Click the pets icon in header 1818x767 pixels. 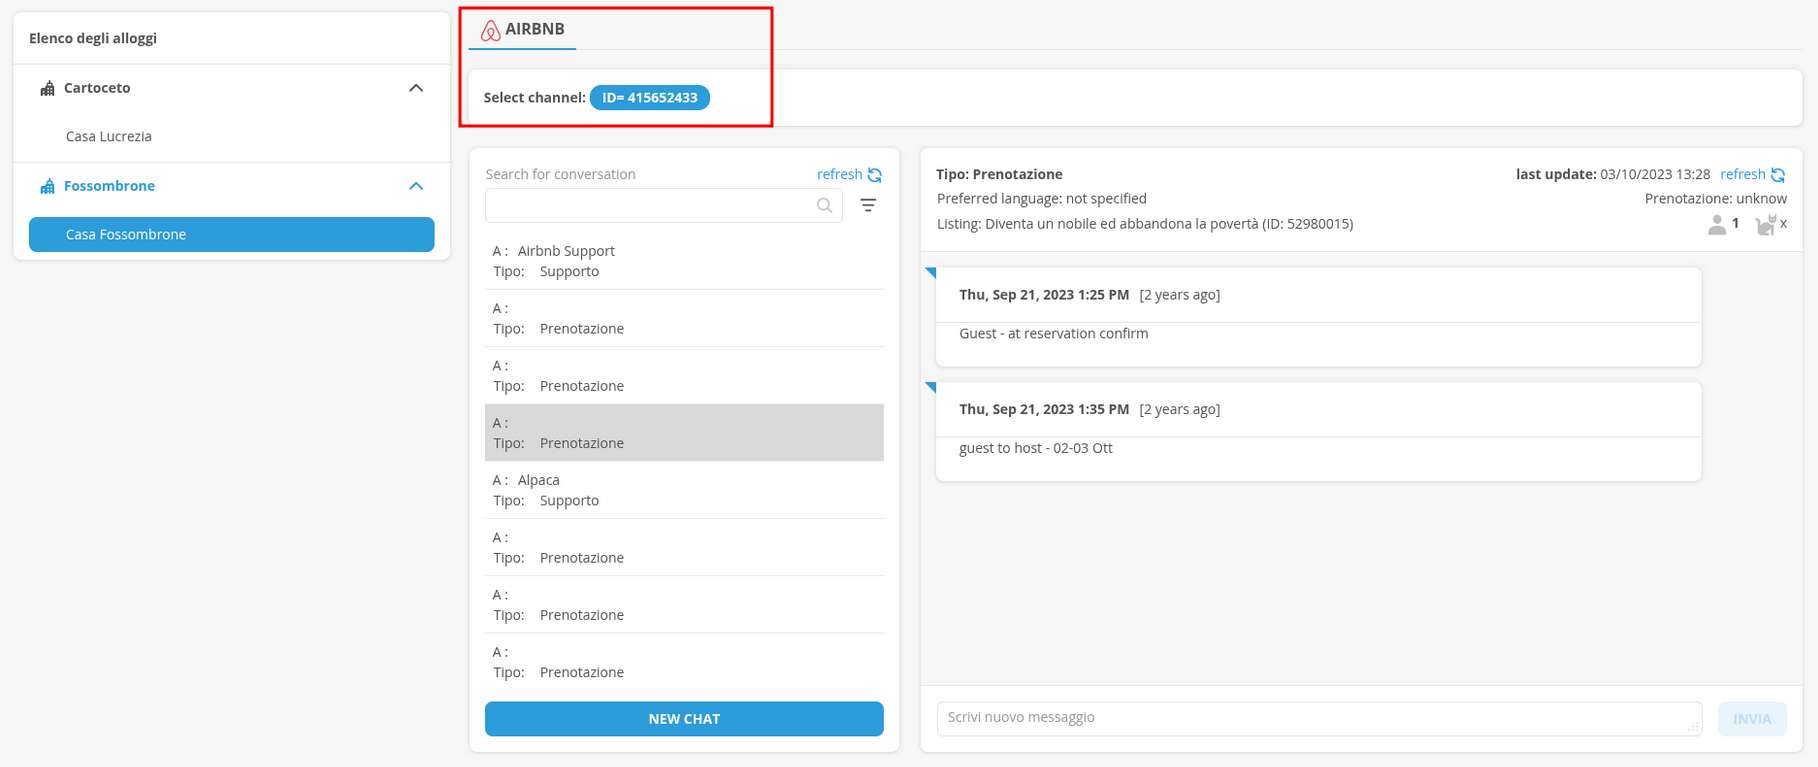coord(1766,225)
